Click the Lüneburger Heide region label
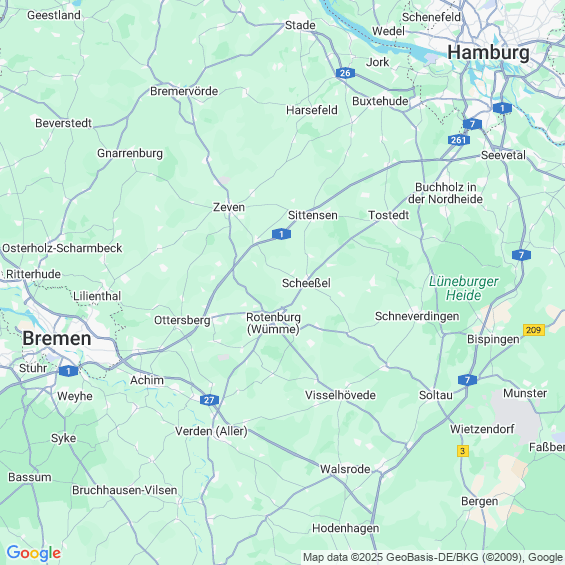The height and width of the screenshot is (565, 565). point(463,288)
